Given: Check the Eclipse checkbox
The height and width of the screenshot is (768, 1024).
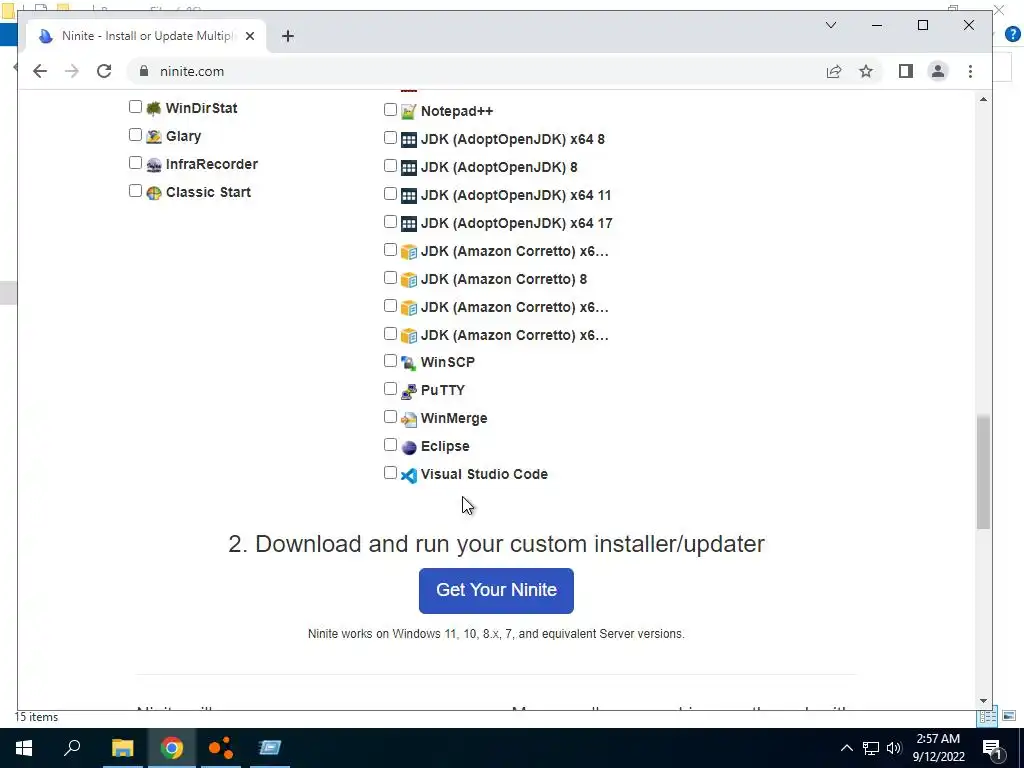Looking at the screenshot, I should pyautogui.click(x=391, y=445).
